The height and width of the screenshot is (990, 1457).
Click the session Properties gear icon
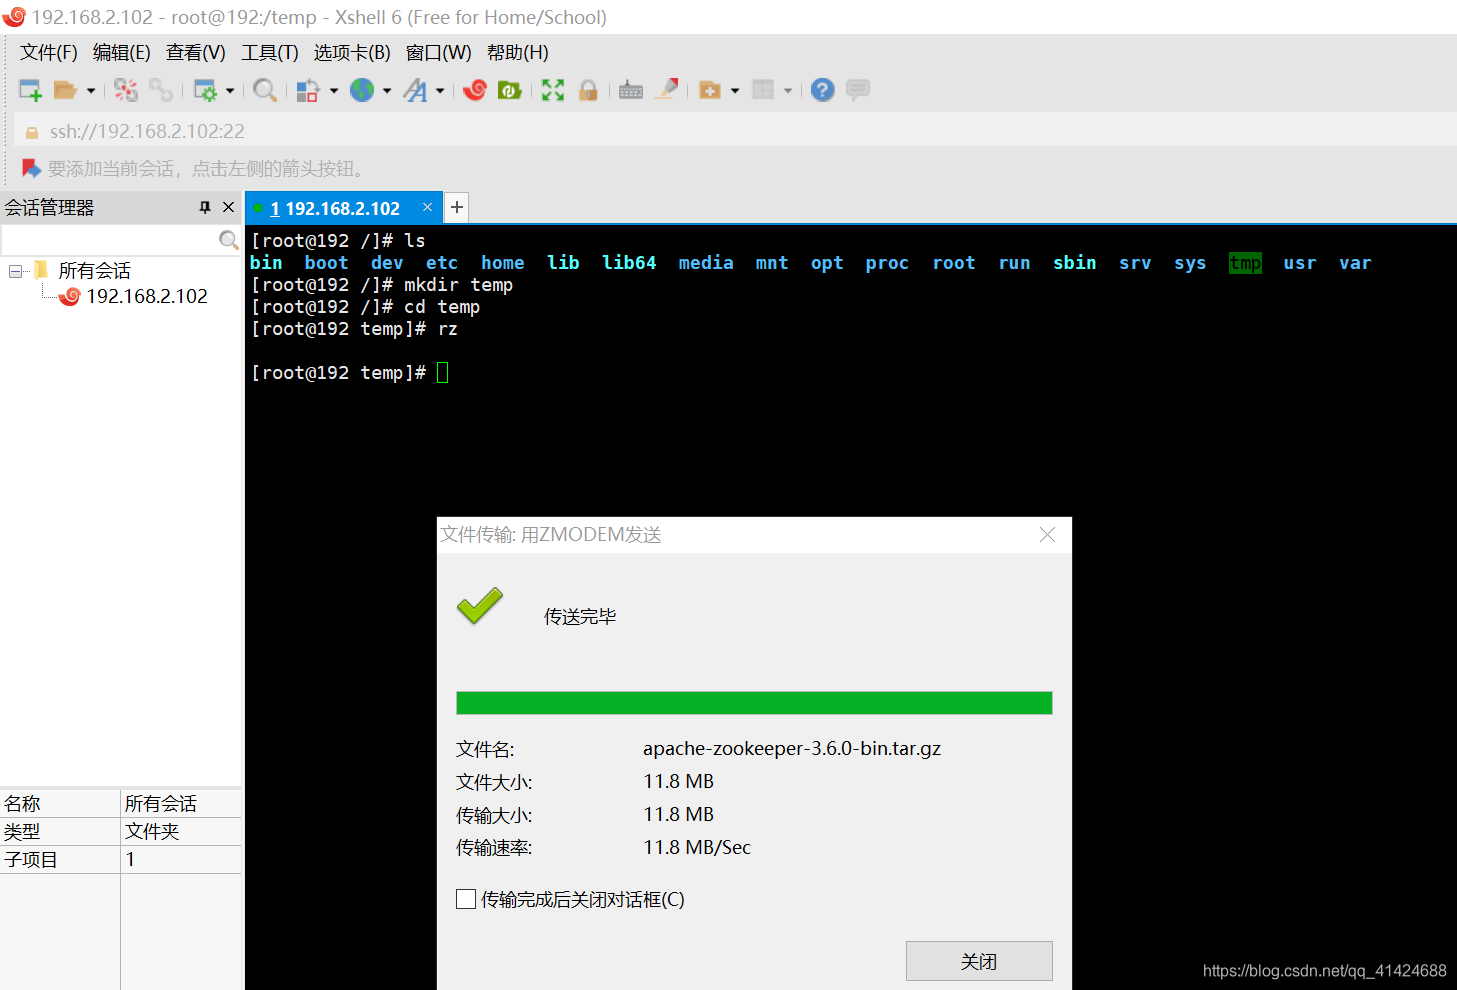[x=205, y=90]
